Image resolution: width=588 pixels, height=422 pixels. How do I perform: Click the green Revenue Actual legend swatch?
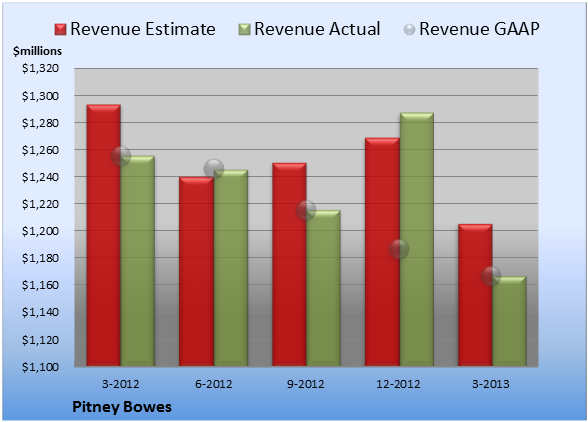[244, 29]
